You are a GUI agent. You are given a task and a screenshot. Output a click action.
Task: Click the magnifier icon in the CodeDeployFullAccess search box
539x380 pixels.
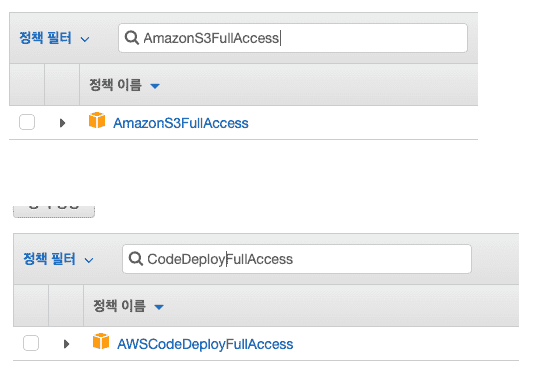(136, 259)
